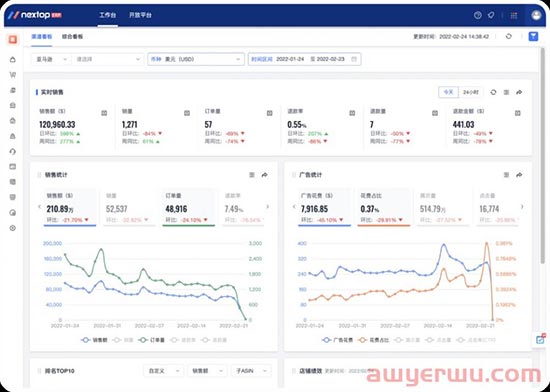Switch to the 综合看板 dashboard tab

[x=72, y=36]
